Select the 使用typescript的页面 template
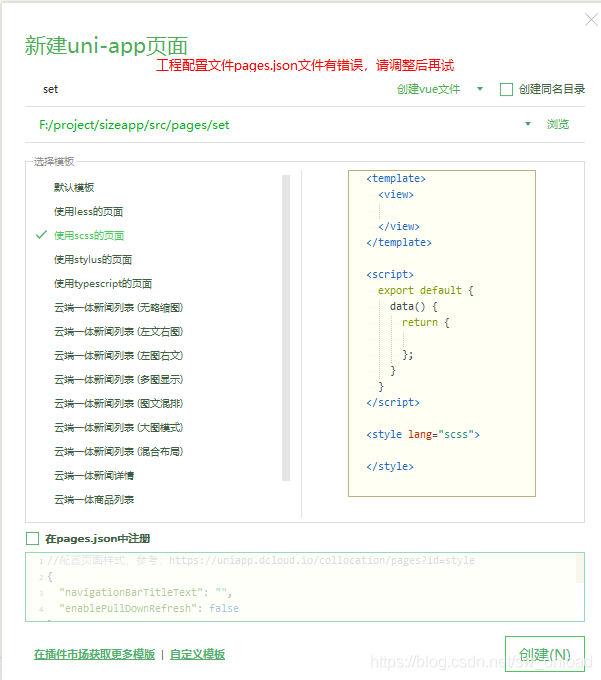601x680 pixels. coord(103,284)
